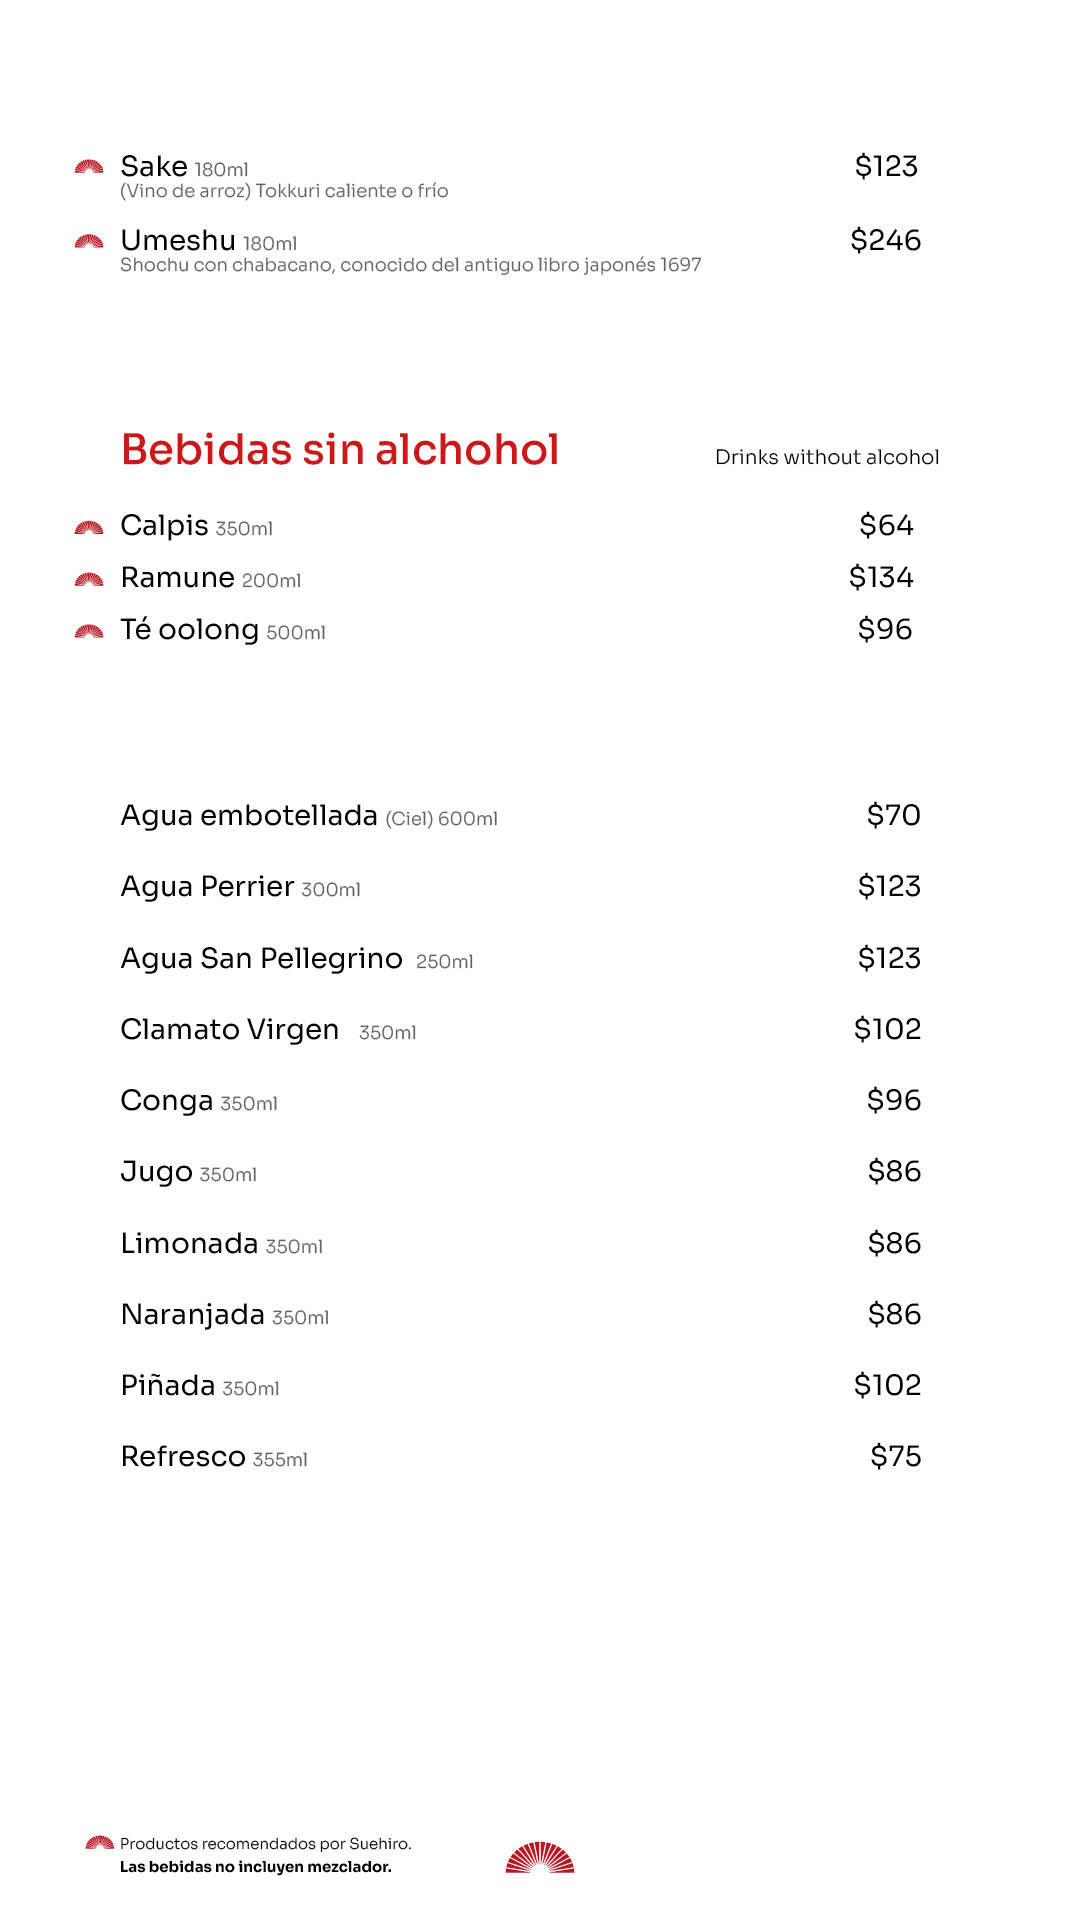Select Clamato Virgen from the list
1080x1920 pixels.
[230, 1030]
